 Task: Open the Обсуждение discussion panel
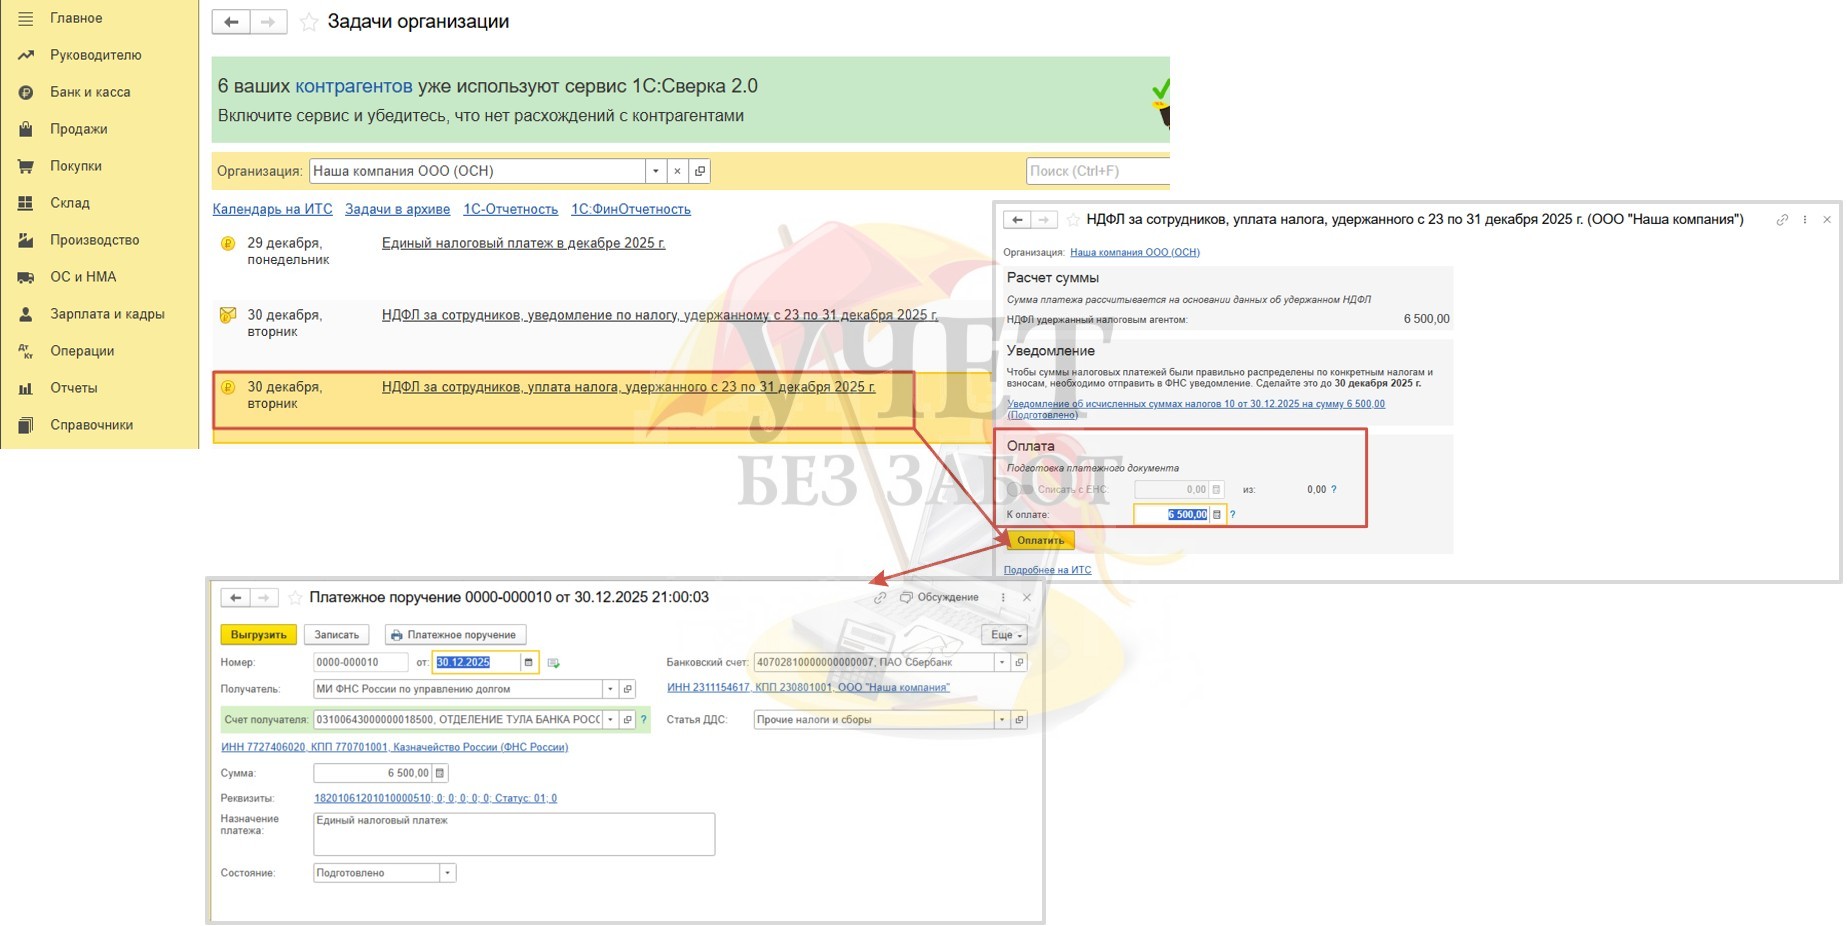(939, 598)
